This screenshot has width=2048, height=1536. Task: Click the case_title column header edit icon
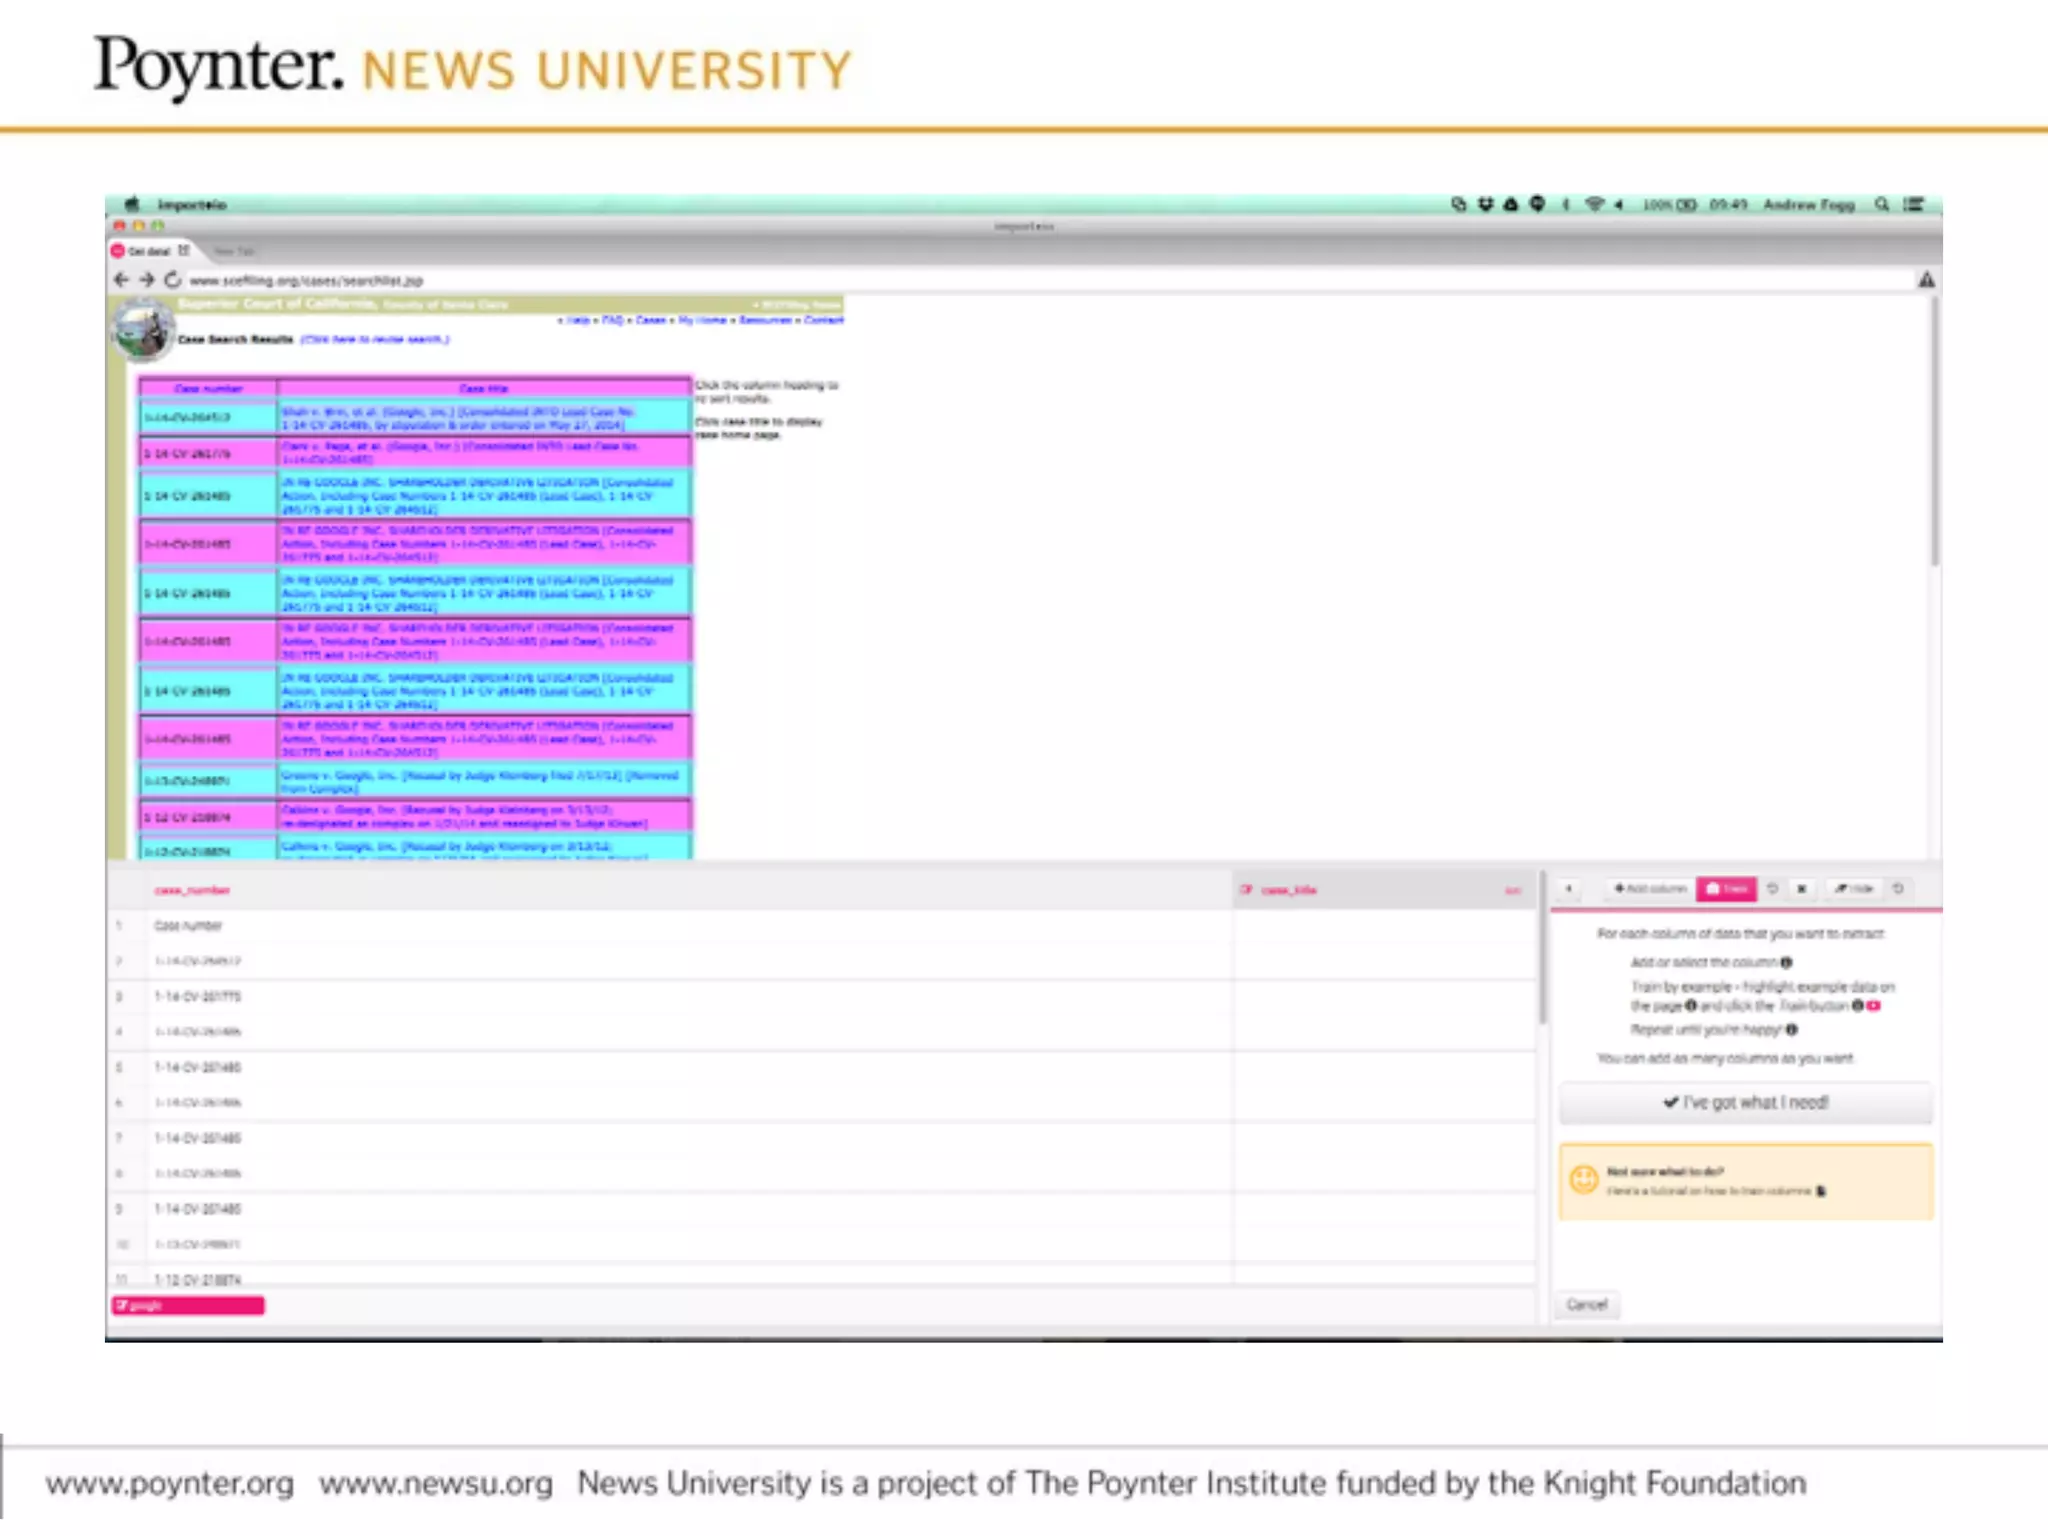coord(1247,890)
